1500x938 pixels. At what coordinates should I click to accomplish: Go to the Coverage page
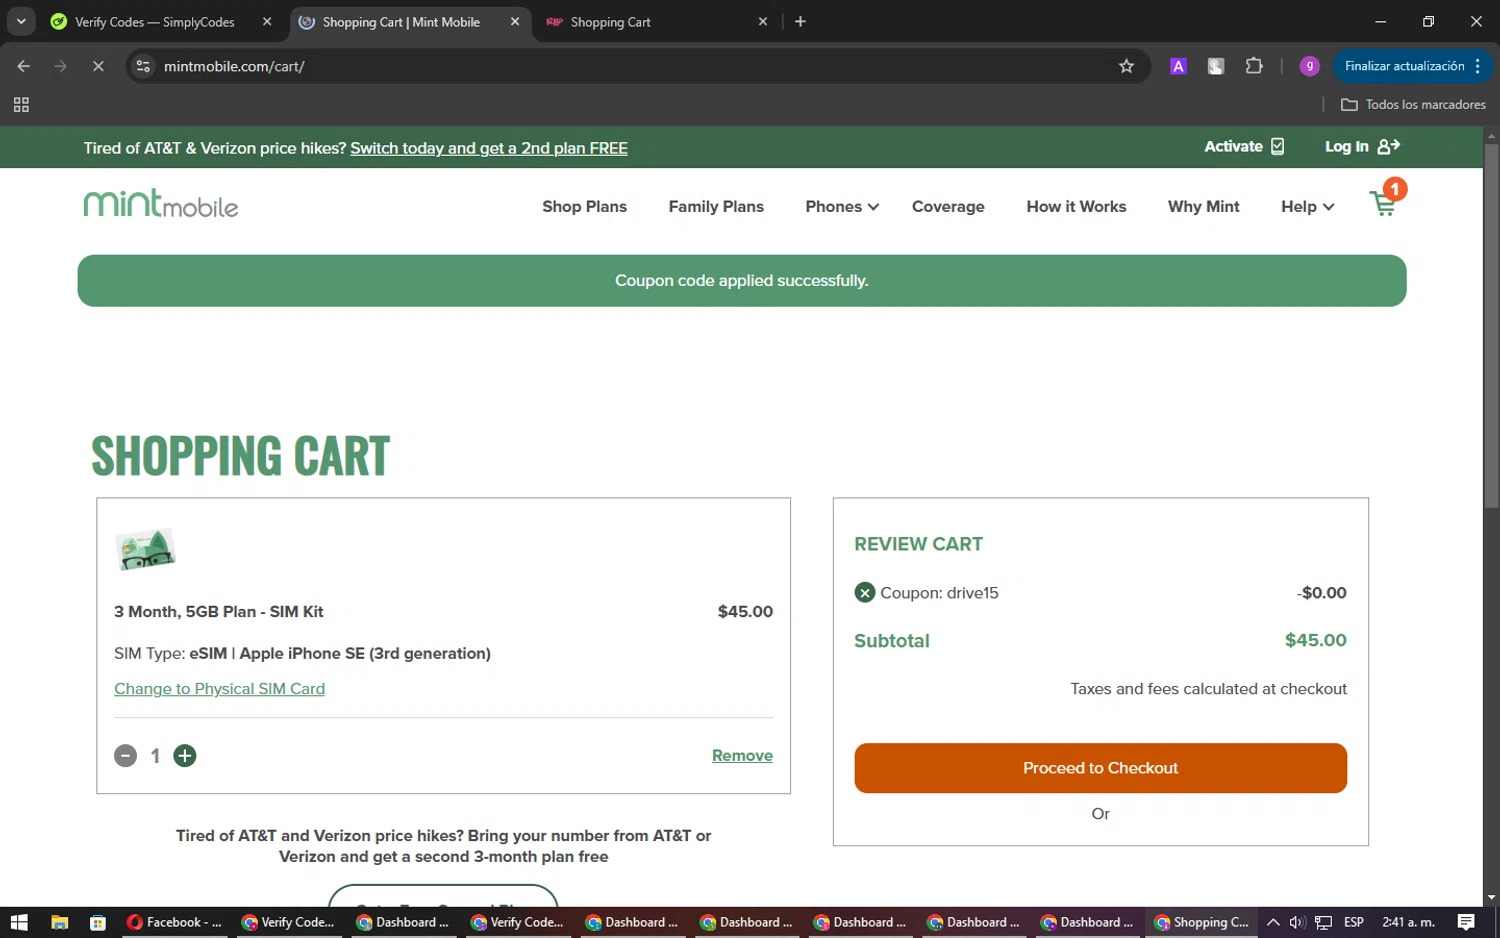coord(948,206)
